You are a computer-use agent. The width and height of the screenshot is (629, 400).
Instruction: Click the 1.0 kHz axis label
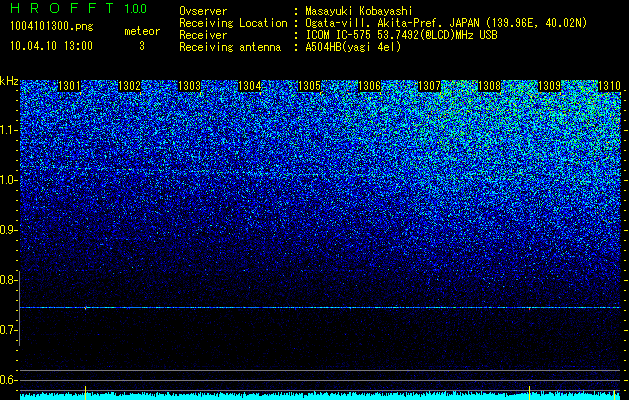pos(8,180)
